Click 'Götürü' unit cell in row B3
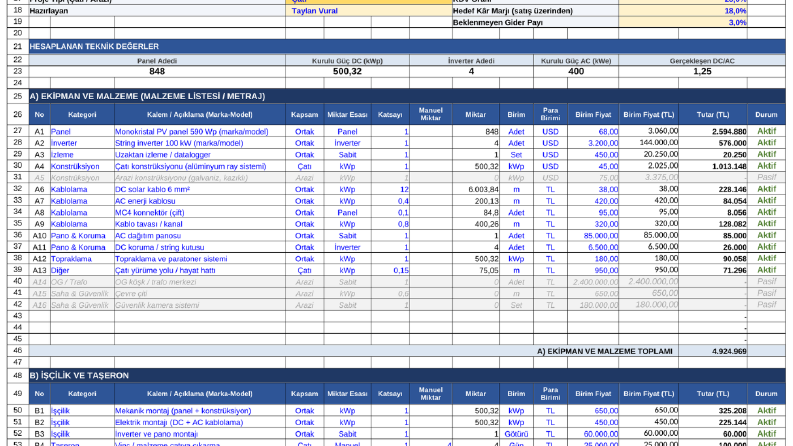The height and width of the screenshot is (446, 793). pyautogui.click(x=516, y=434)
